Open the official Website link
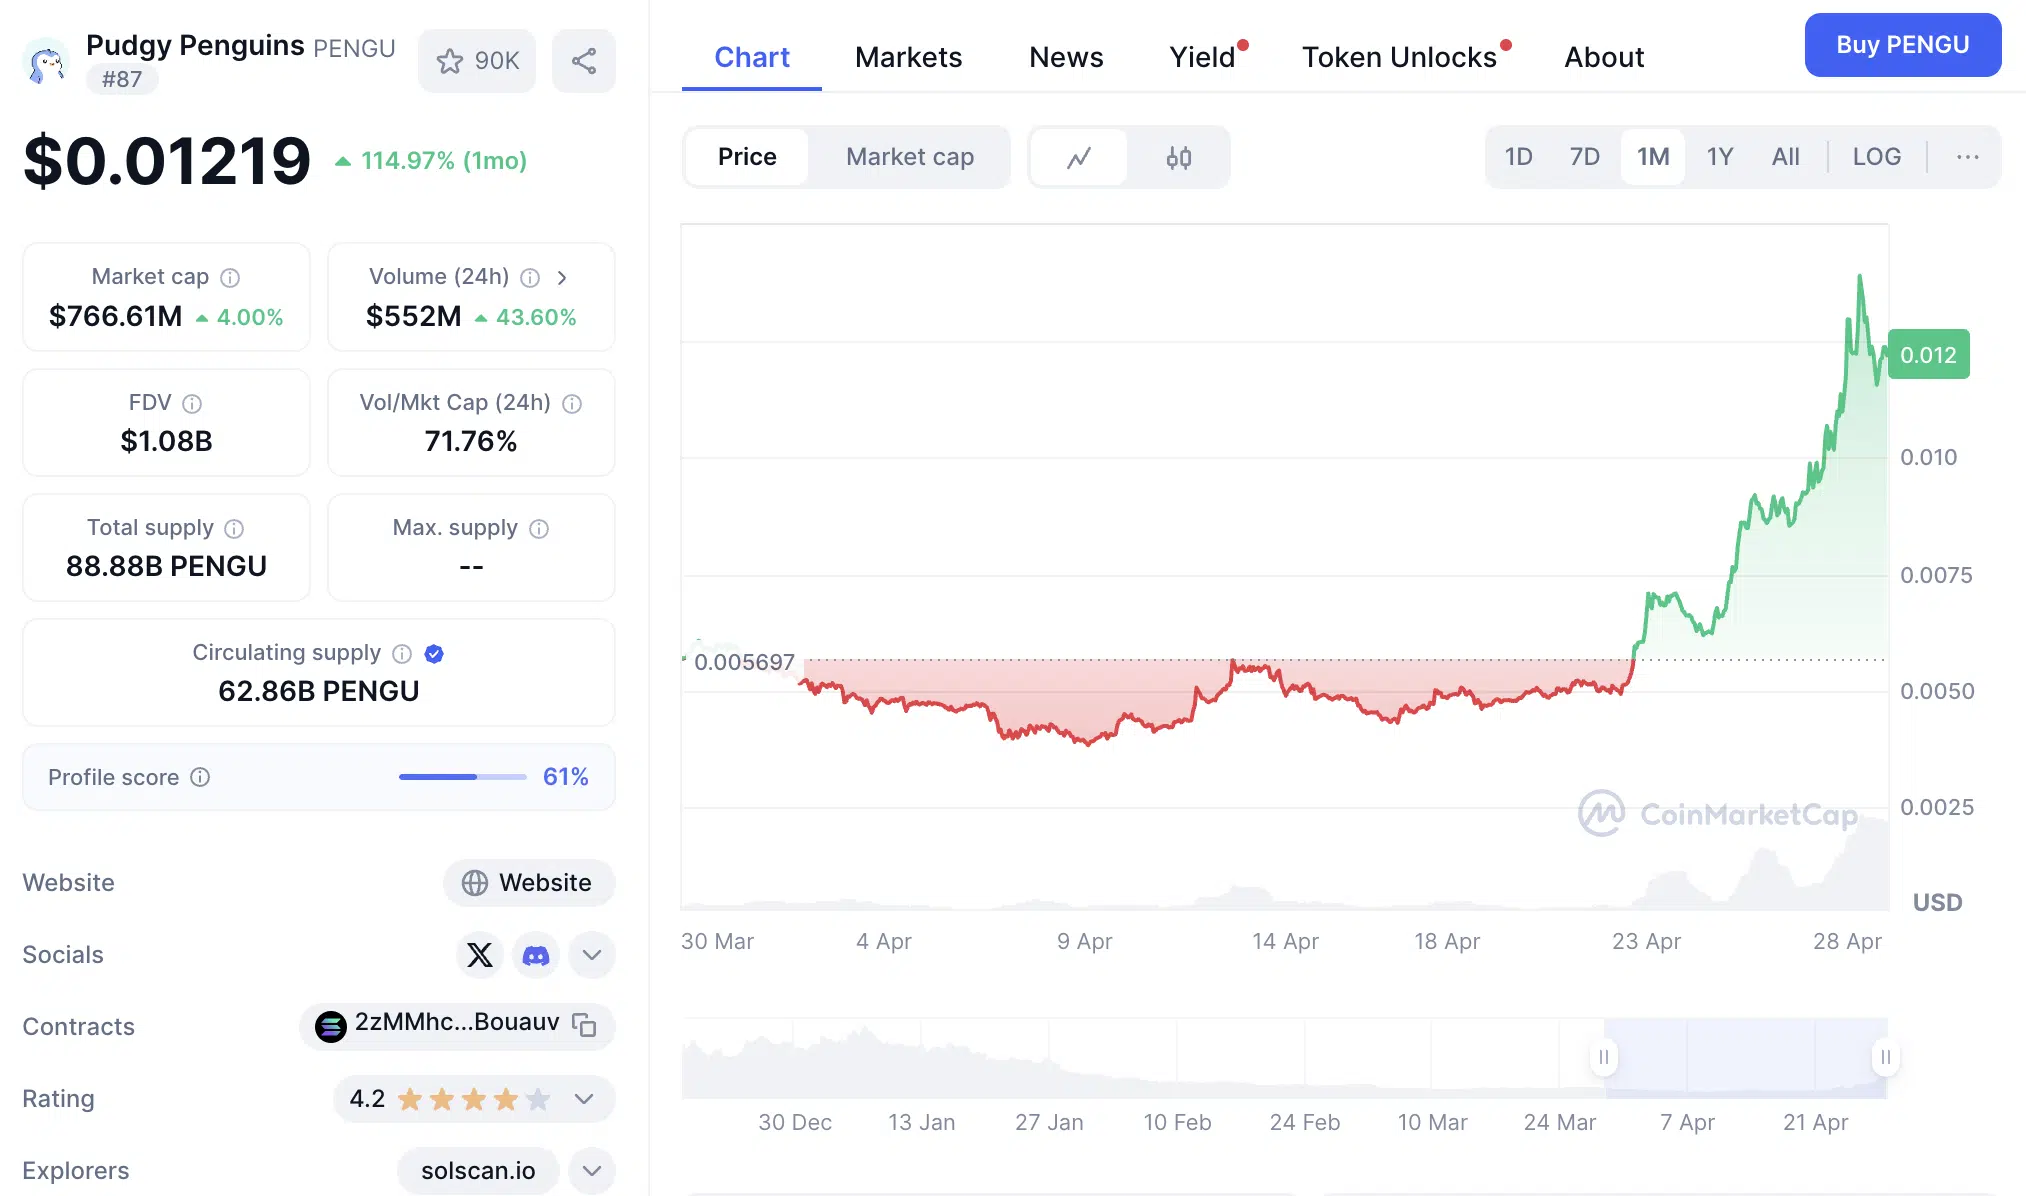This screenshot has width=2026, height=1196. click(529, 883)
